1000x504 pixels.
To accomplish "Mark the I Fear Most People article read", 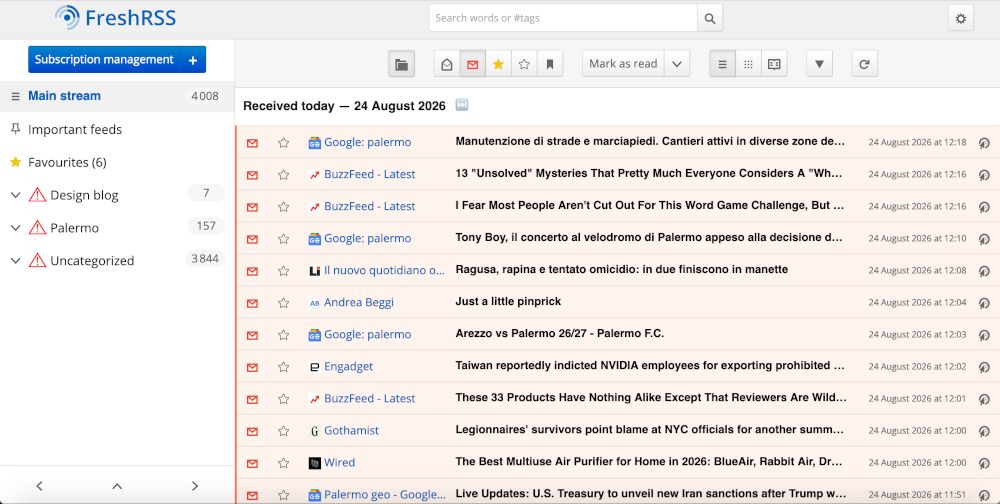I will coord(253,207).
